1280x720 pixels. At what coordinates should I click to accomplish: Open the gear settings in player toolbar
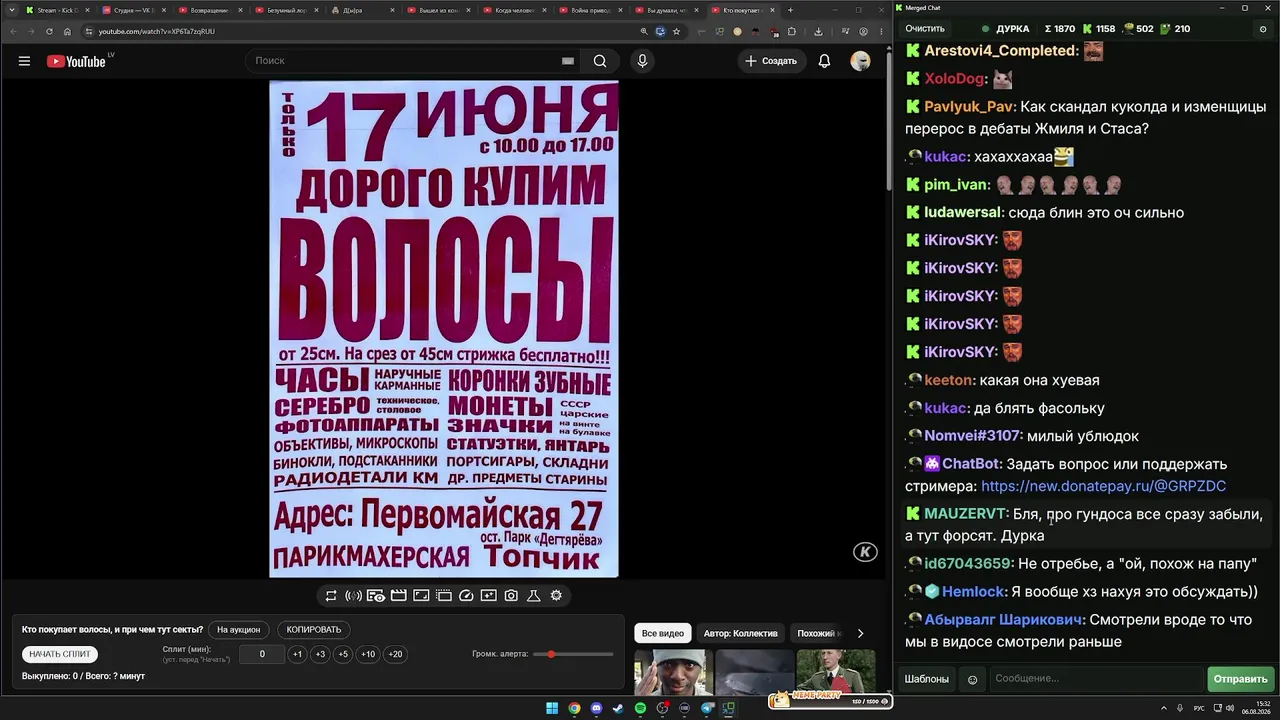coord(556,595)
